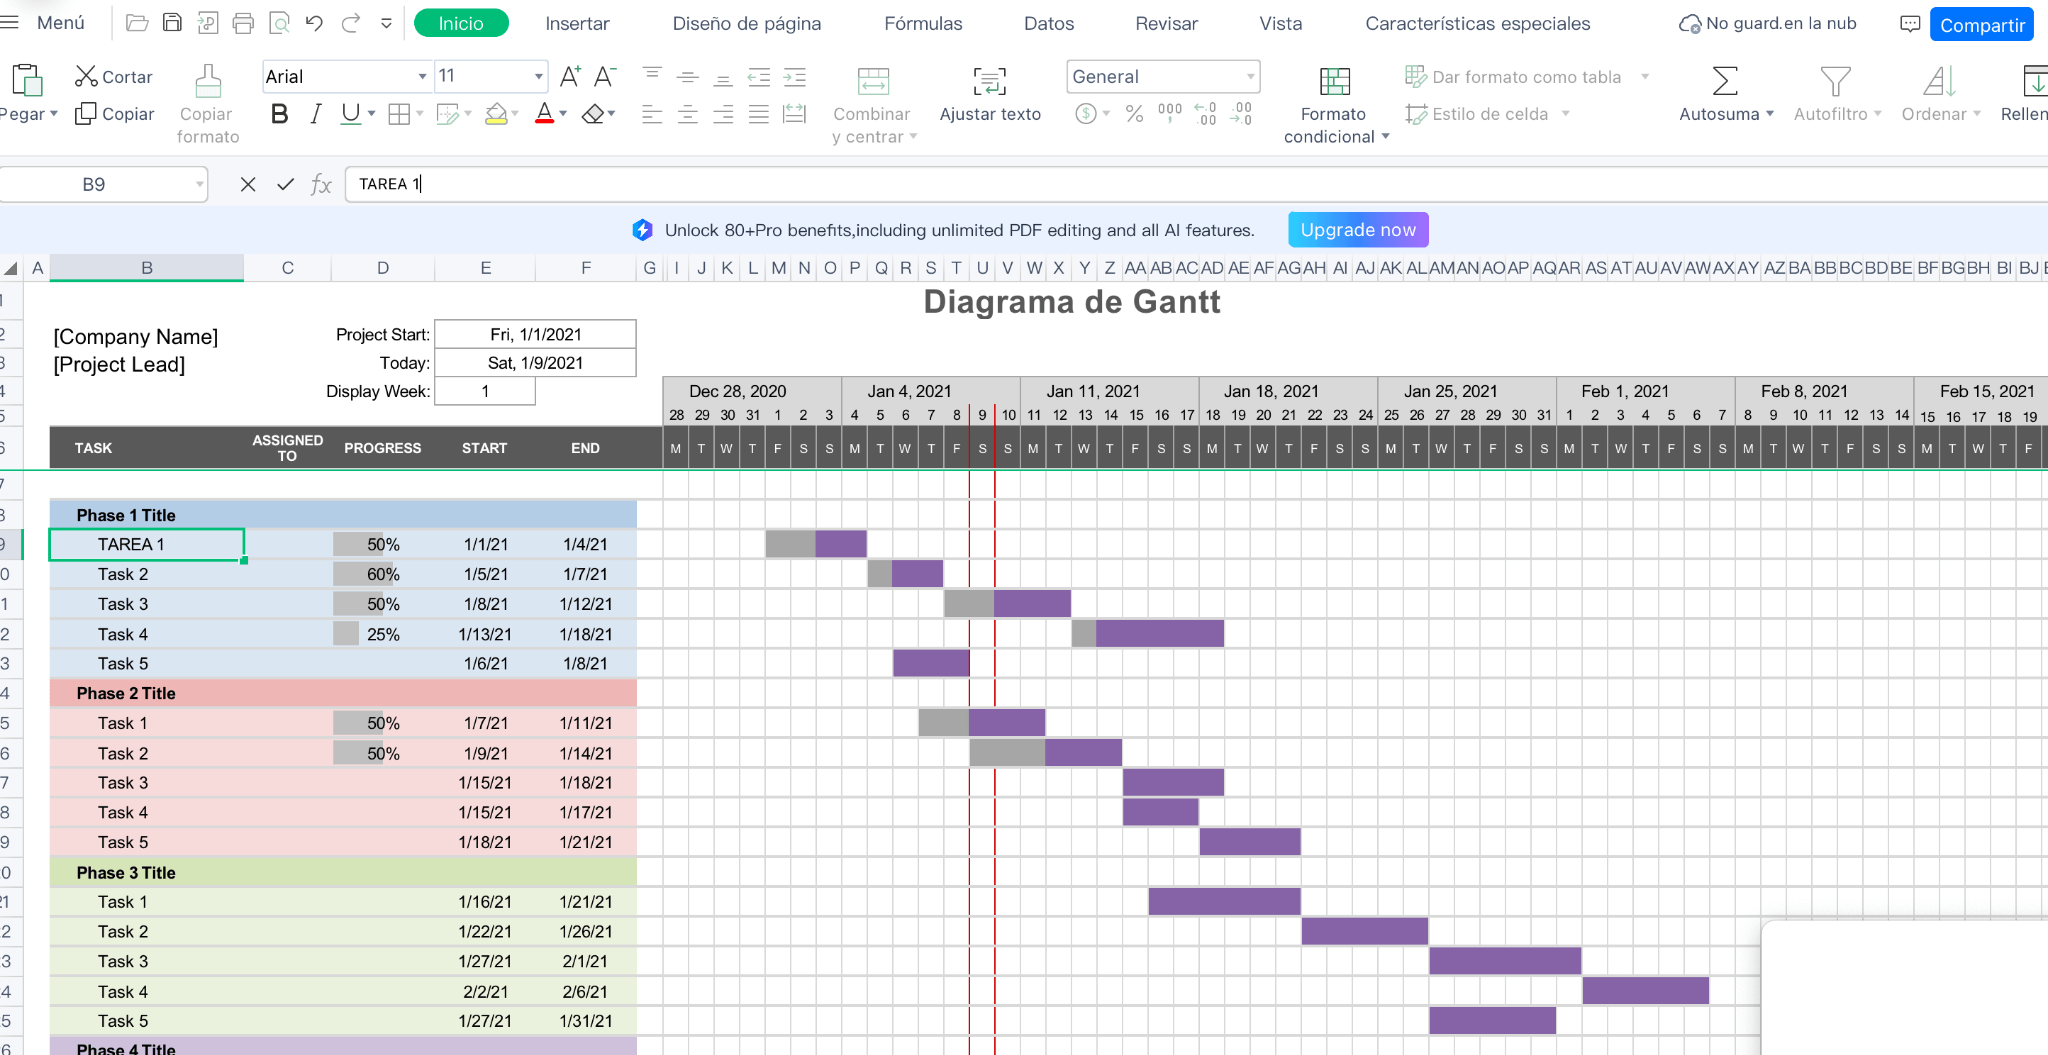Open the save file icon
Screen dimensions: 2048x1055
(x=172, y=22)
